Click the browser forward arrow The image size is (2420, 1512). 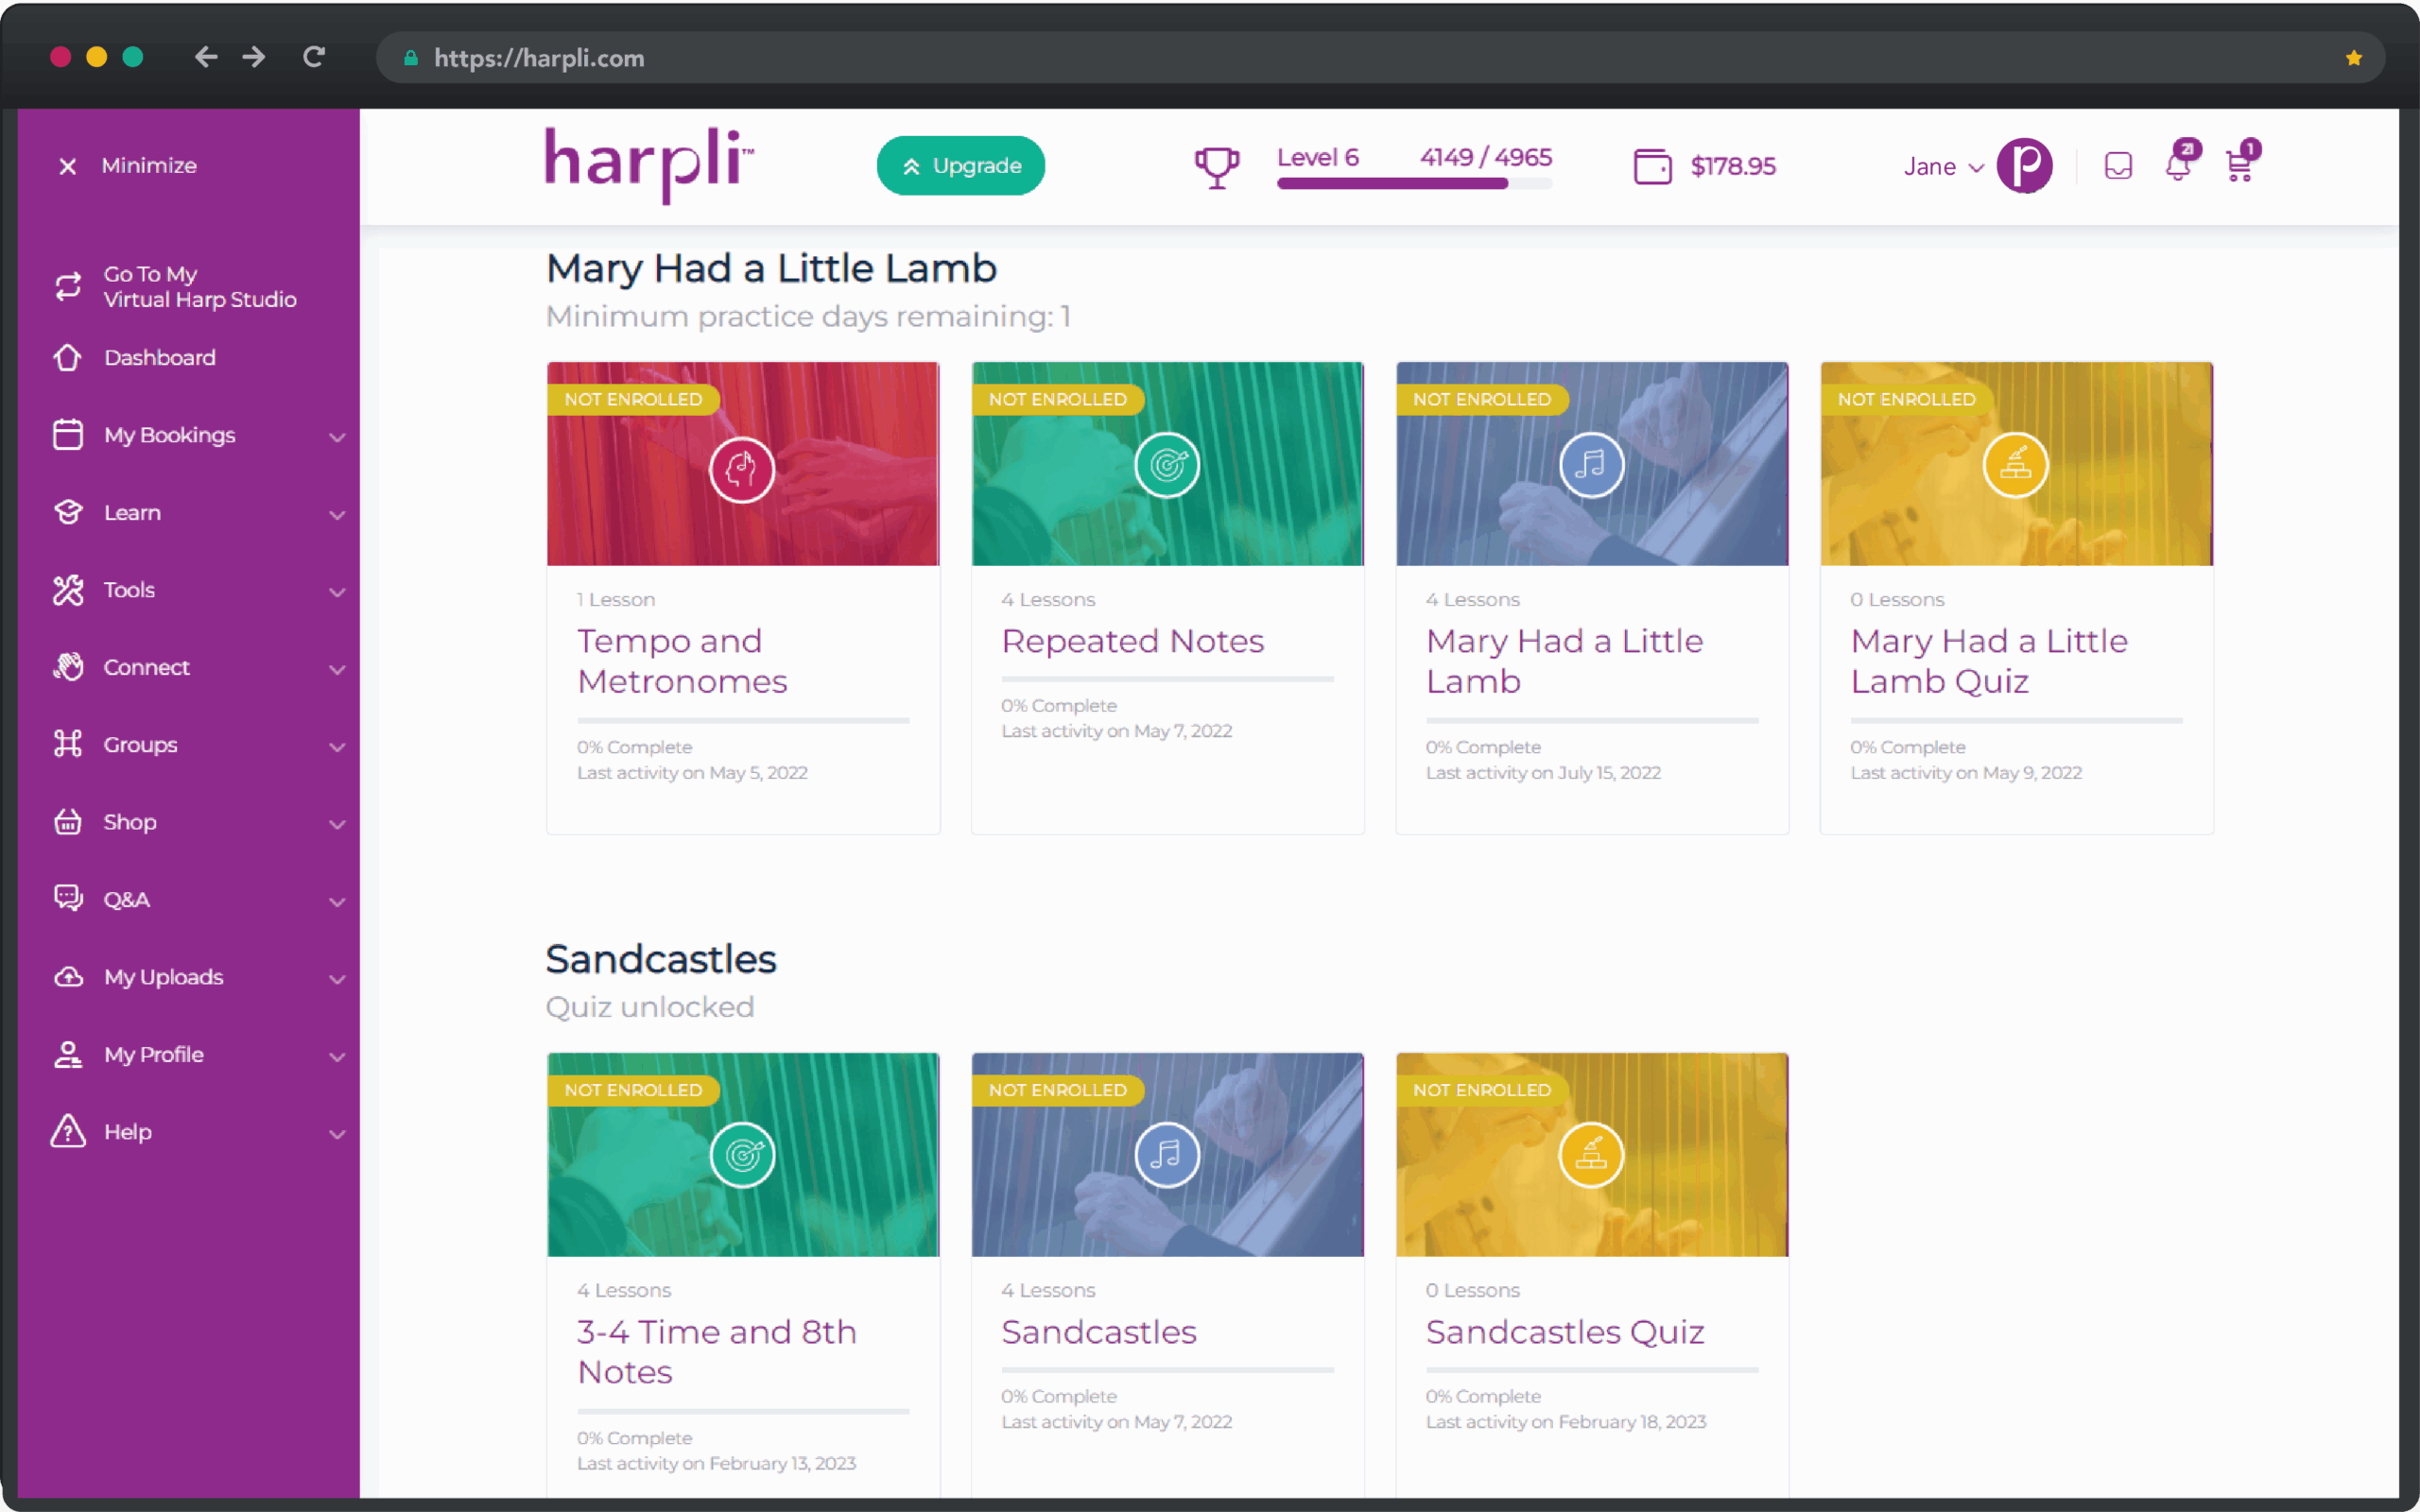click(254, 58)
